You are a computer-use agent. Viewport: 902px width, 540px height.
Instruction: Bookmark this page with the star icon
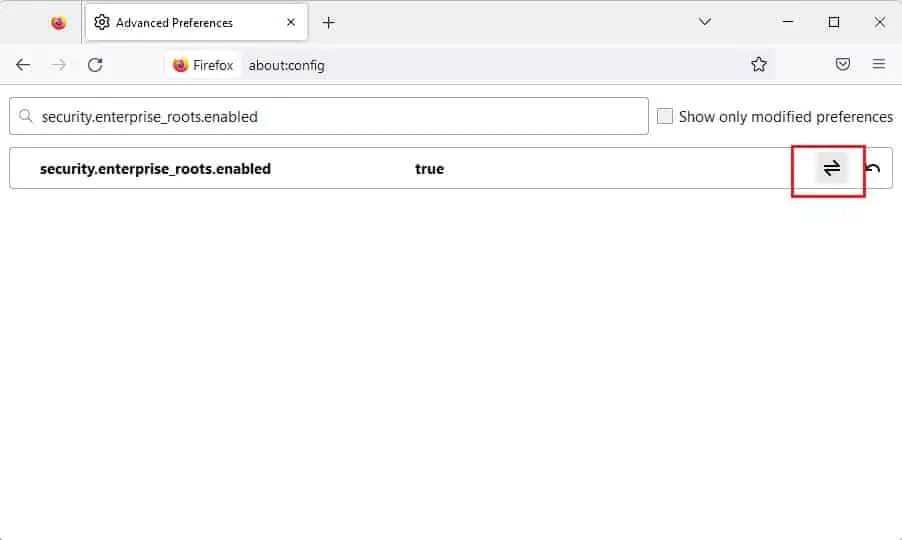click(x=758, y=64)
